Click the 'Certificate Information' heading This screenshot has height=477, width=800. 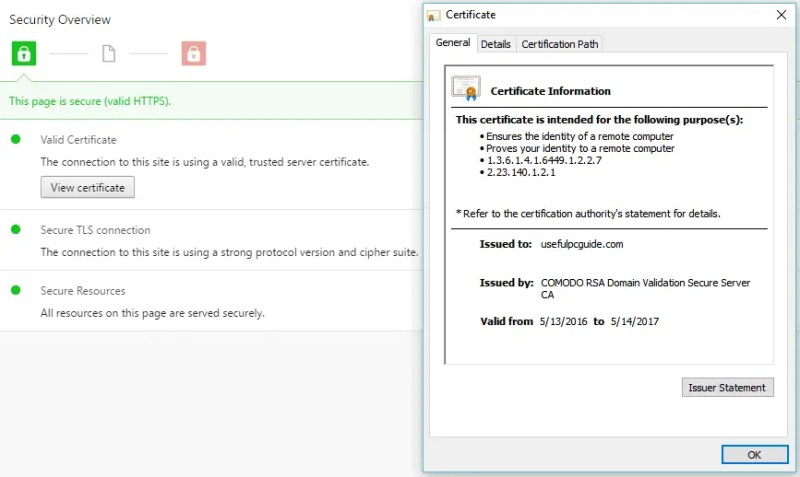[551, 91]
